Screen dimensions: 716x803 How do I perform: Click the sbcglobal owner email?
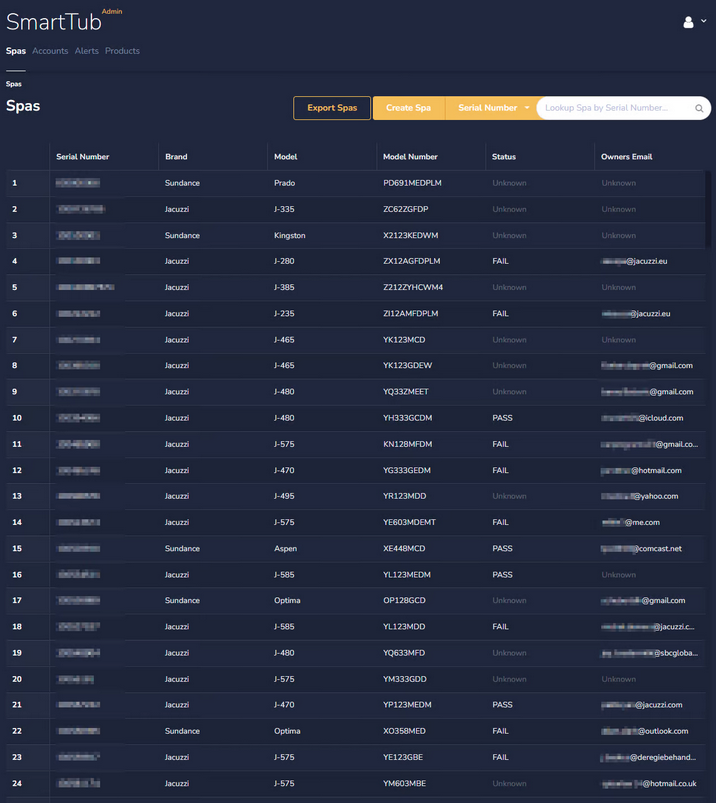point(649,653)
